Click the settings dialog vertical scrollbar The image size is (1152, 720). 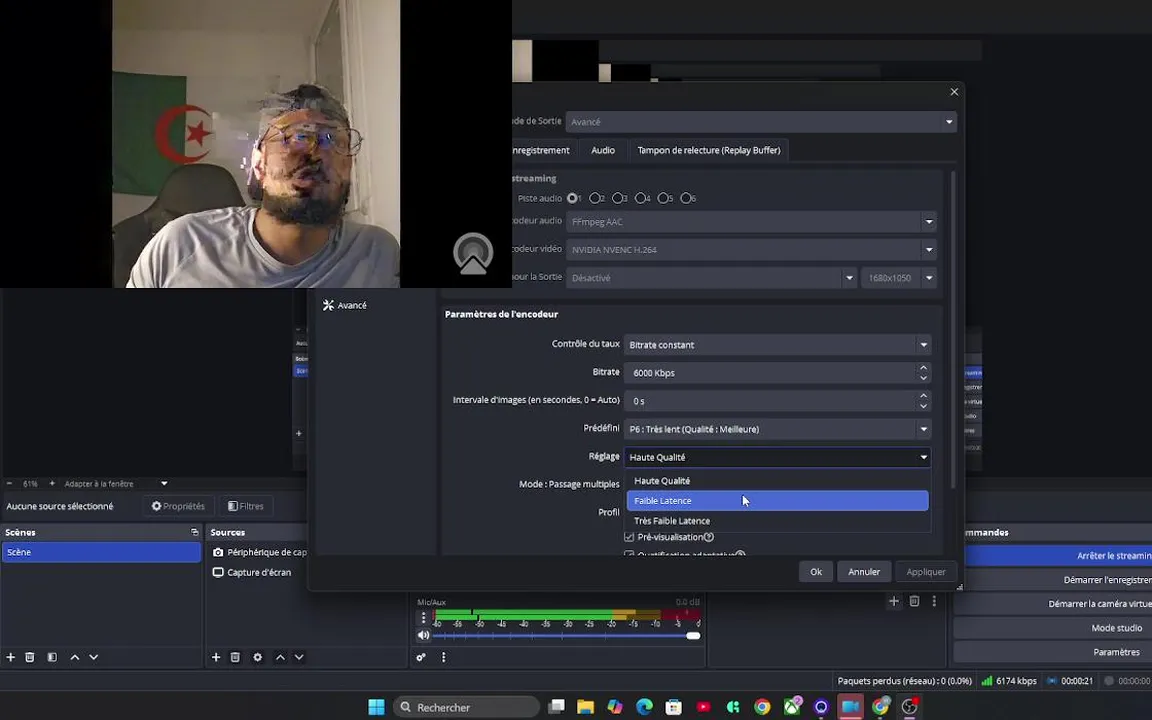click(953, 331)
